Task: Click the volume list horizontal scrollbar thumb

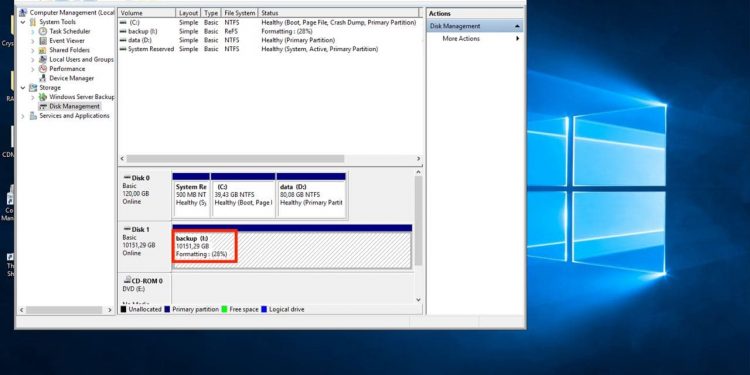Action: coord(235,158)
